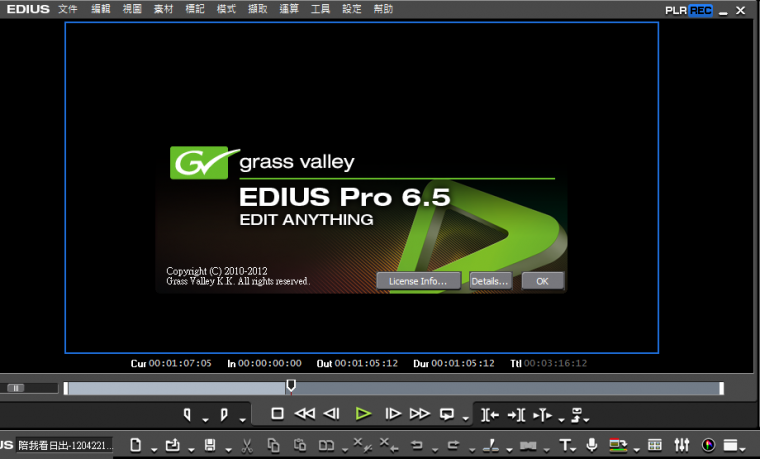Expand the Undo history dropdown arrow
Screen dimensions: 760x459
click(435, 450)
